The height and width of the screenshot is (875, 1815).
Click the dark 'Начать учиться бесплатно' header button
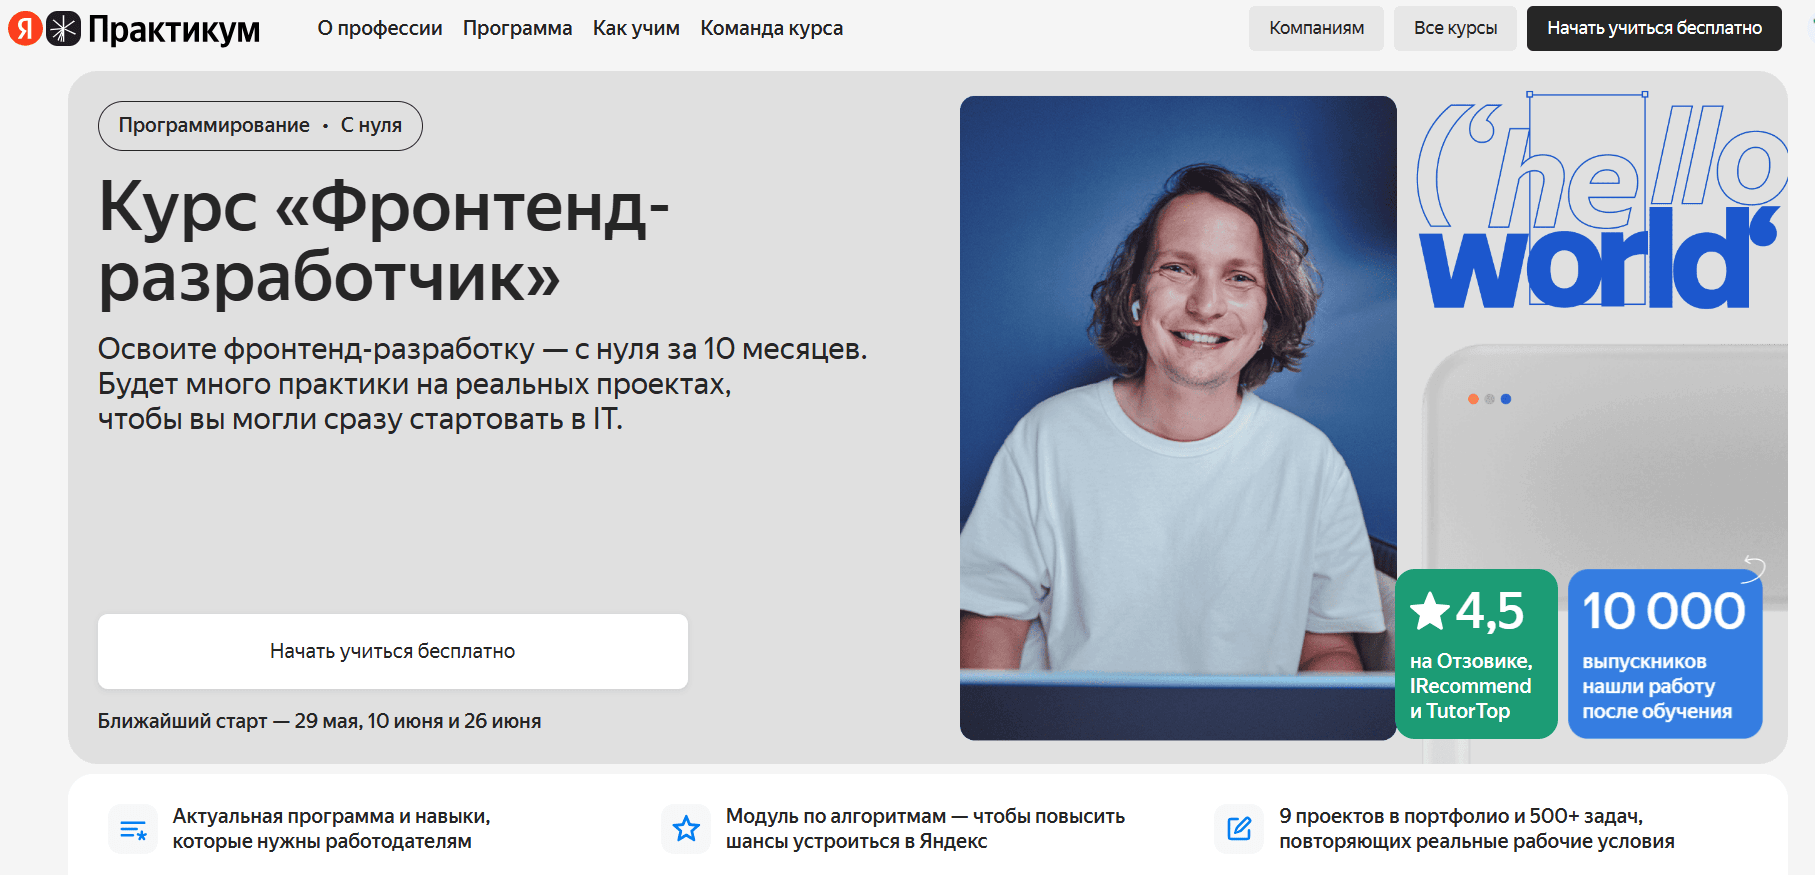click(x=1654, y=28)
